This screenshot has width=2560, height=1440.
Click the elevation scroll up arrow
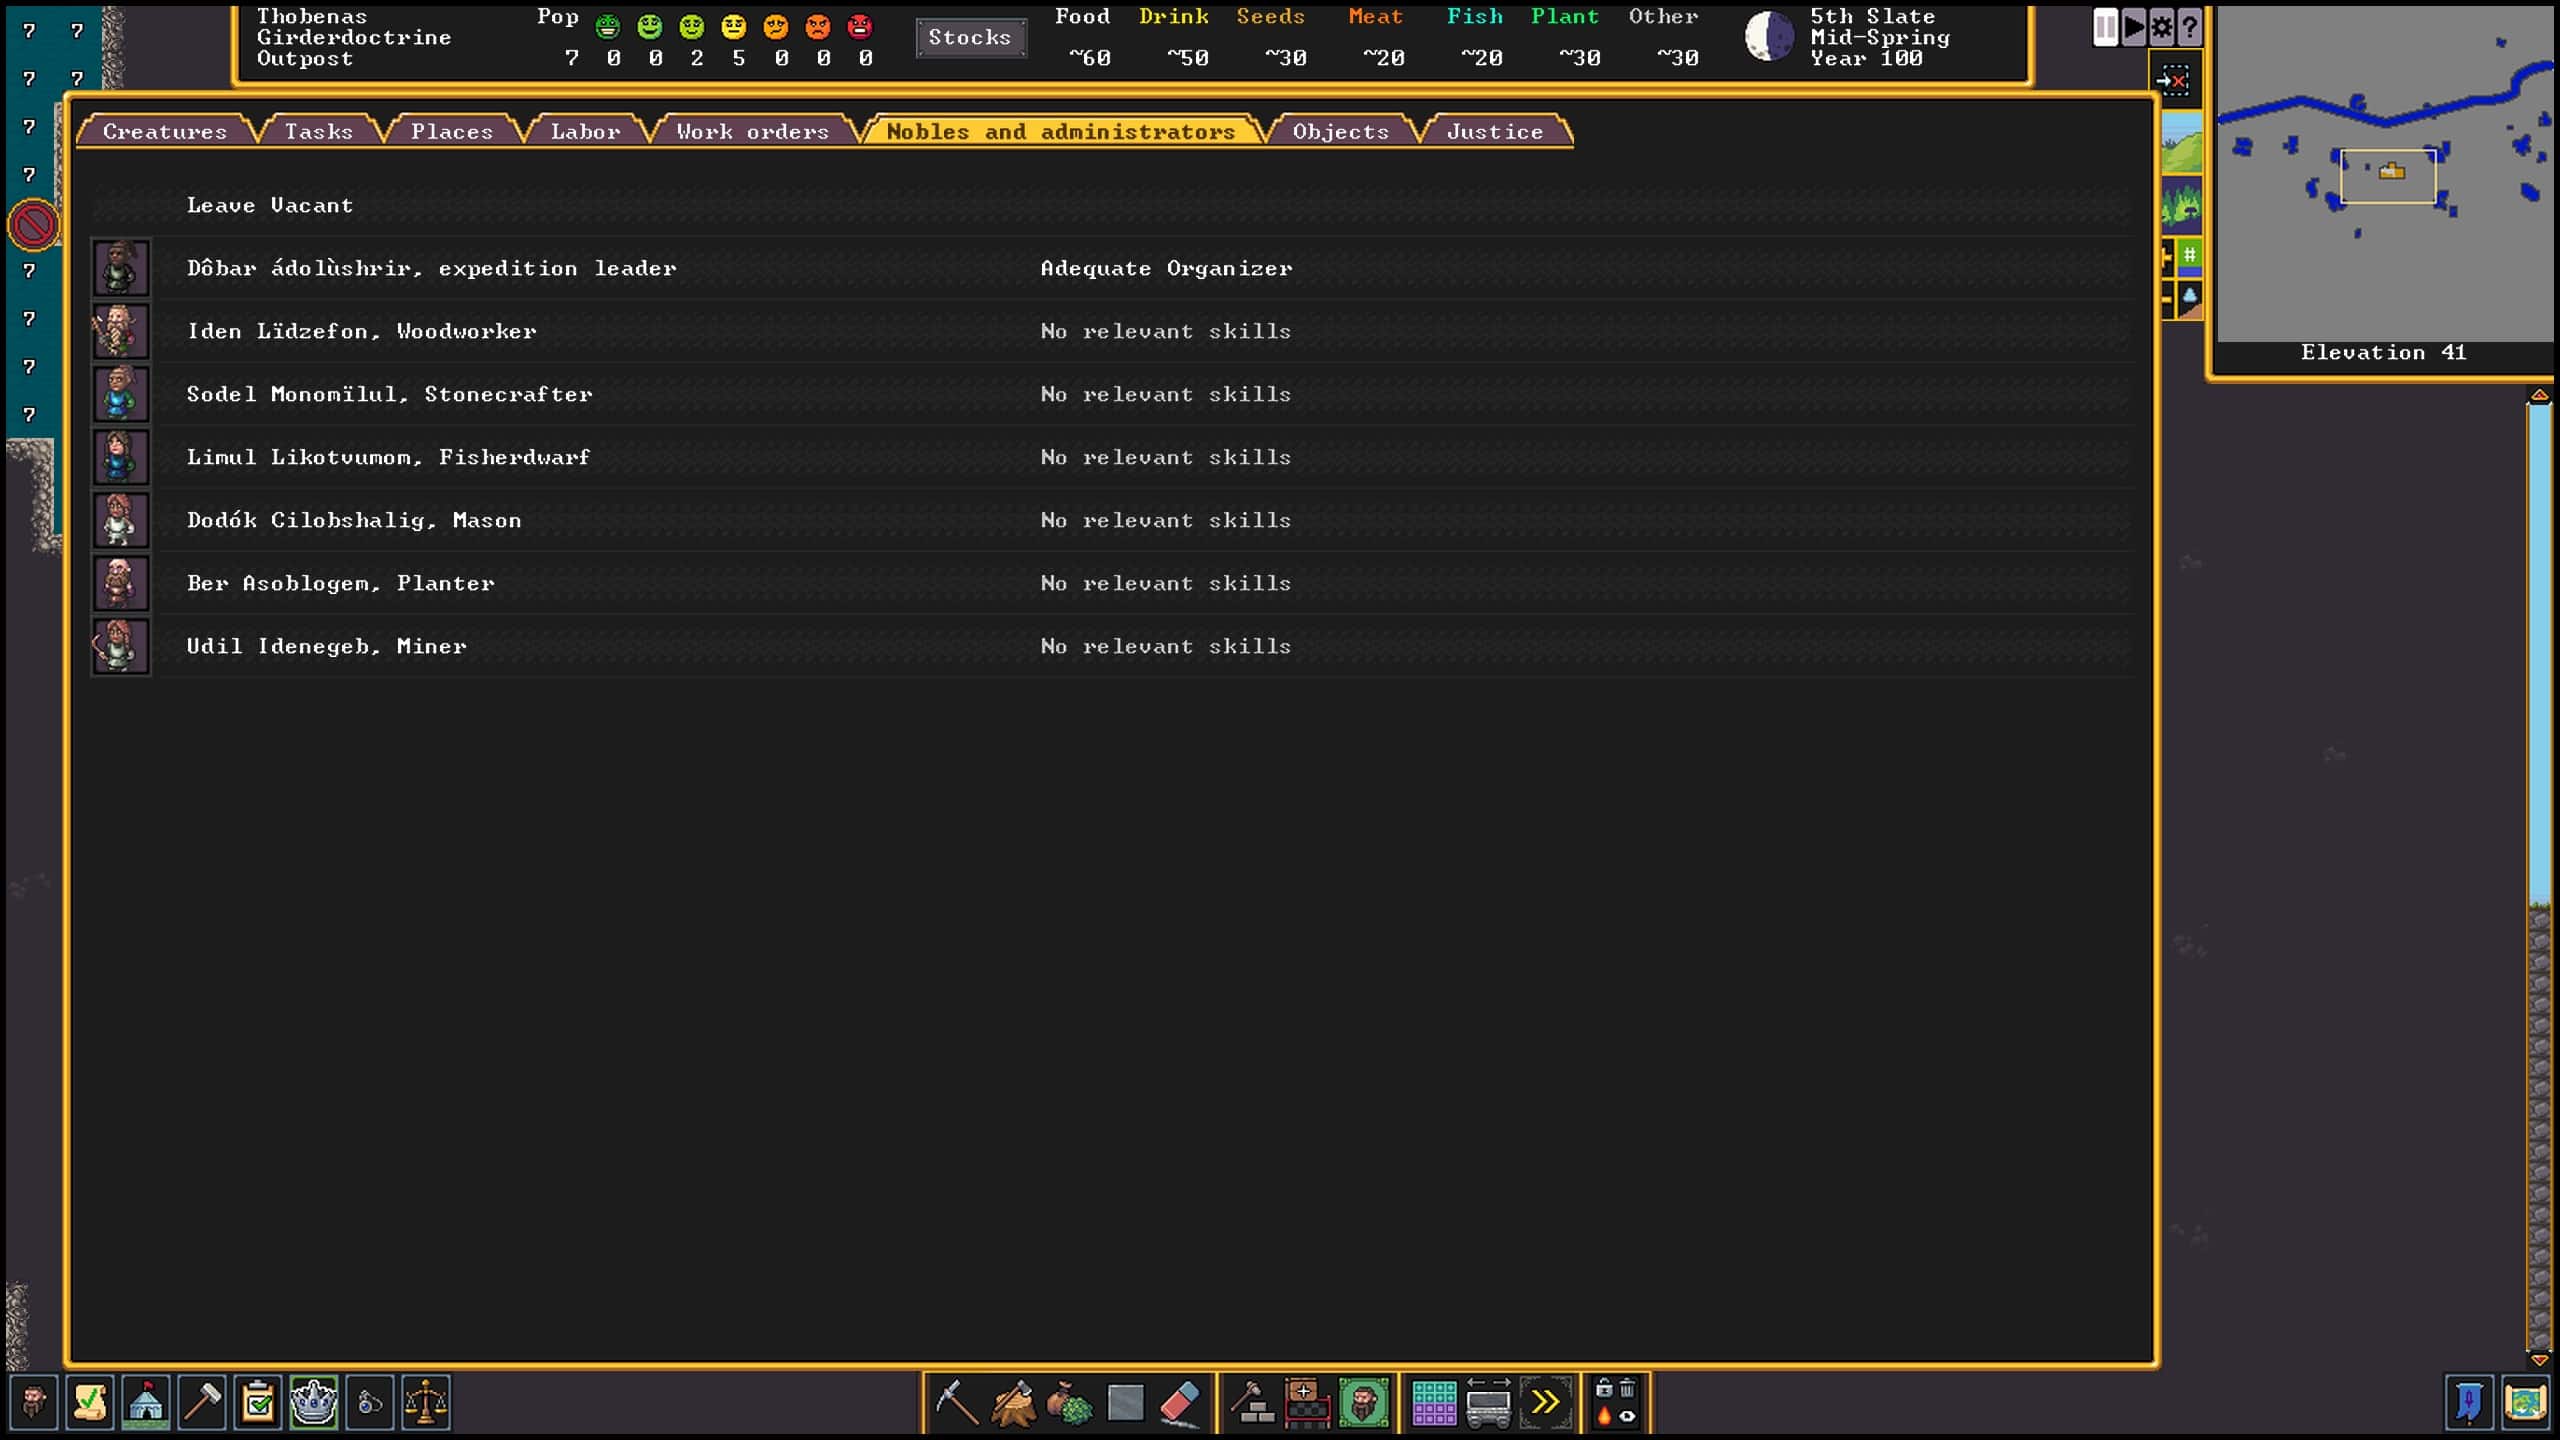click(2539, 396)
